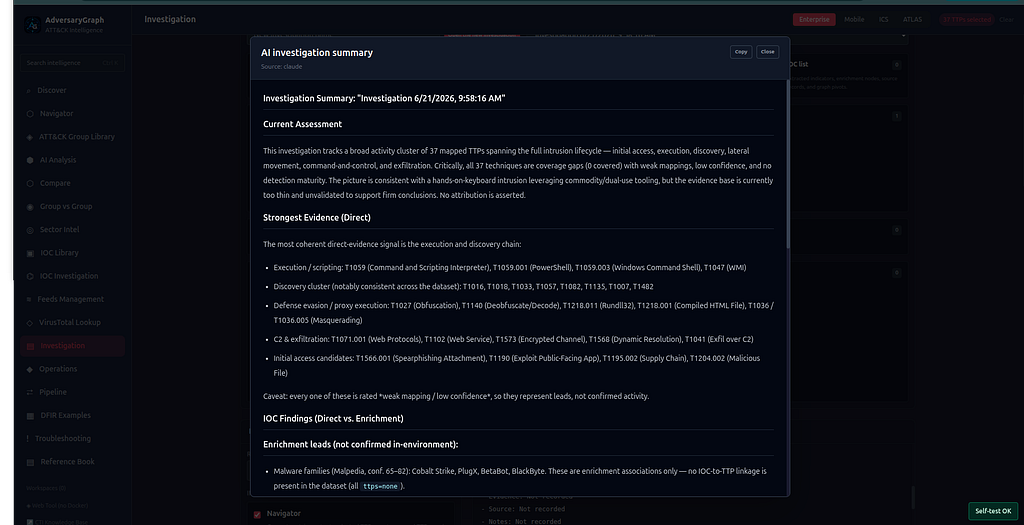This screenshot has height=525, width=1024.
Task: Copy the AI investigation summary
Action: tap(741, 52)
